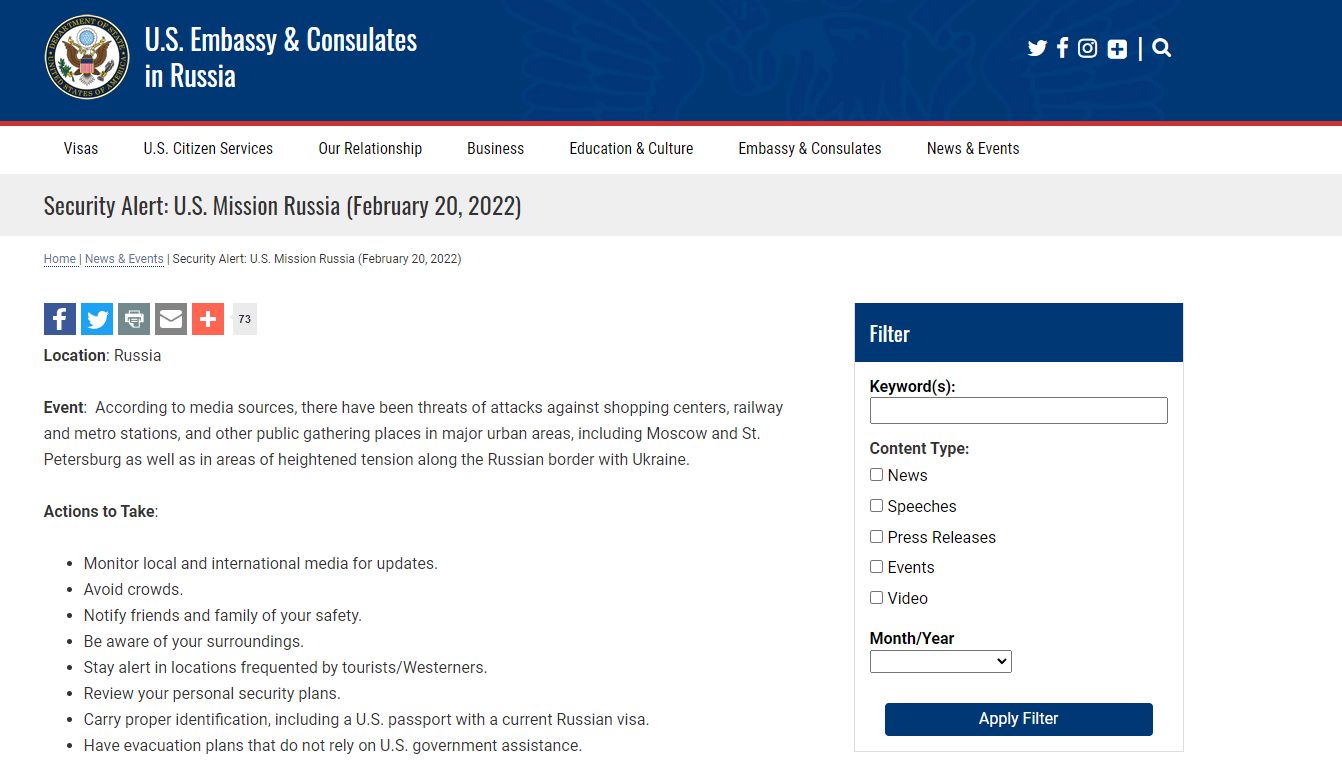Open the Twitter icon in header
Image resolution: width=1342 pixels, height=781 pixels.
tap(1037, 48)
